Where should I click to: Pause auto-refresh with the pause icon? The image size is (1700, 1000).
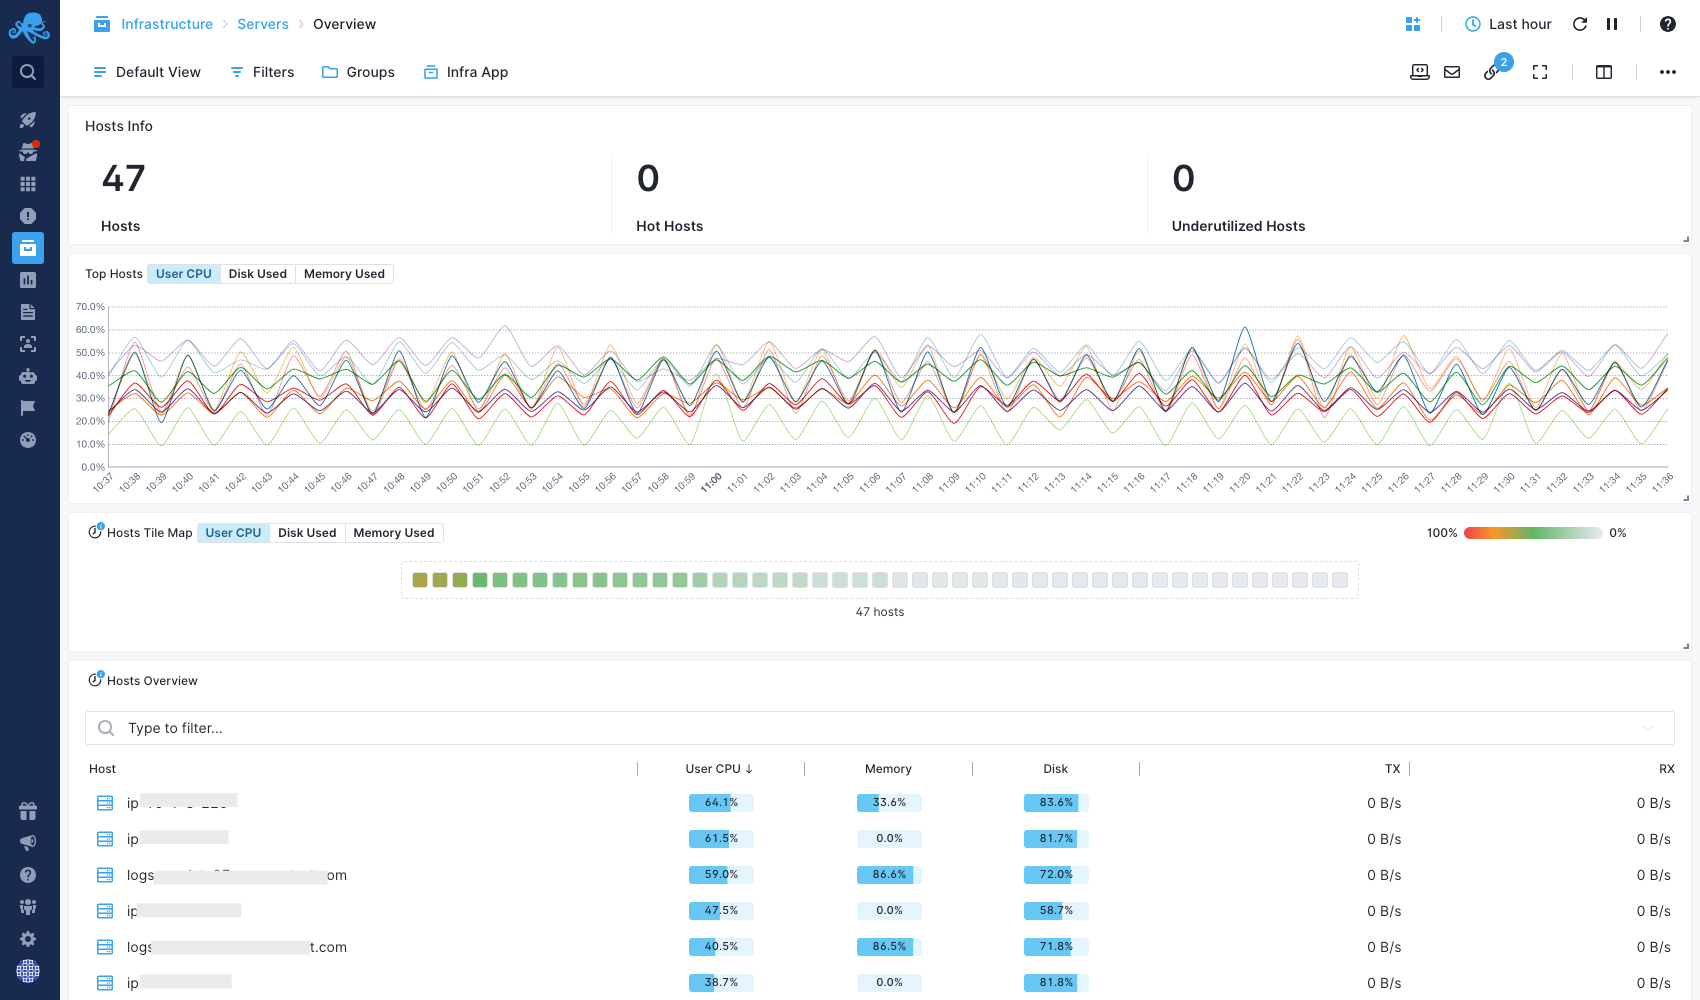[1613, 23]
